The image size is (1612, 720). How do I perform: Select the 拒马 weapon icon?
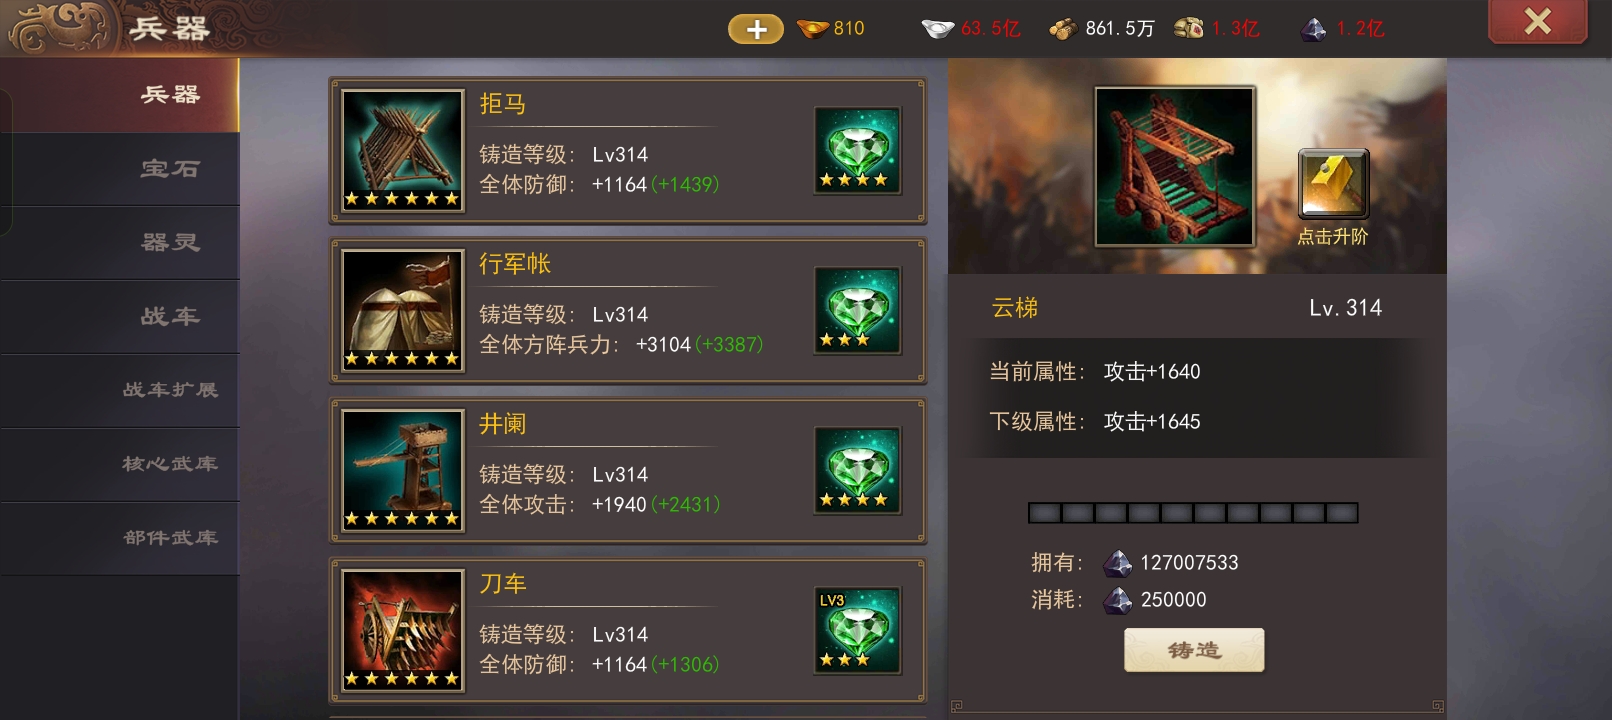[x=403, y=150]
